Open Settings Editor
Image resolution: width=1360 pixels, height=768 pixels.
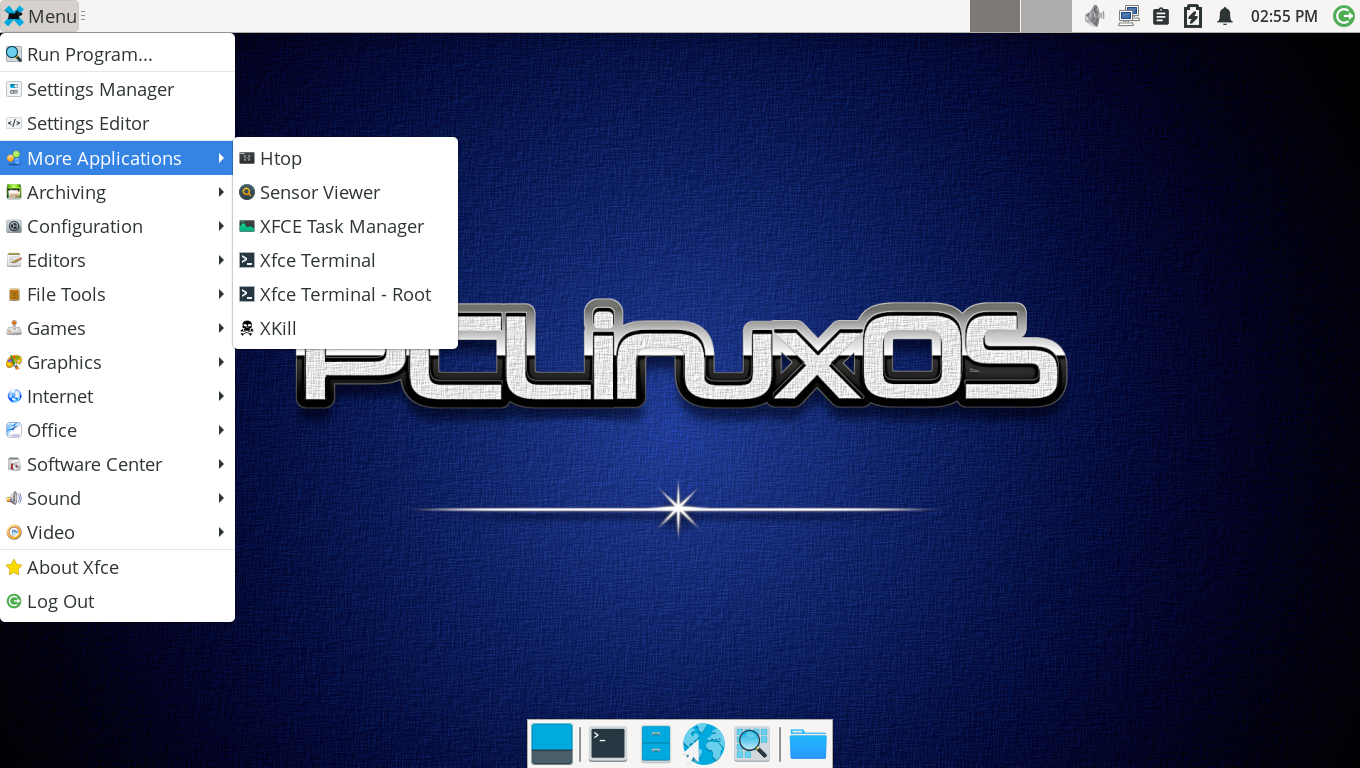117,123
